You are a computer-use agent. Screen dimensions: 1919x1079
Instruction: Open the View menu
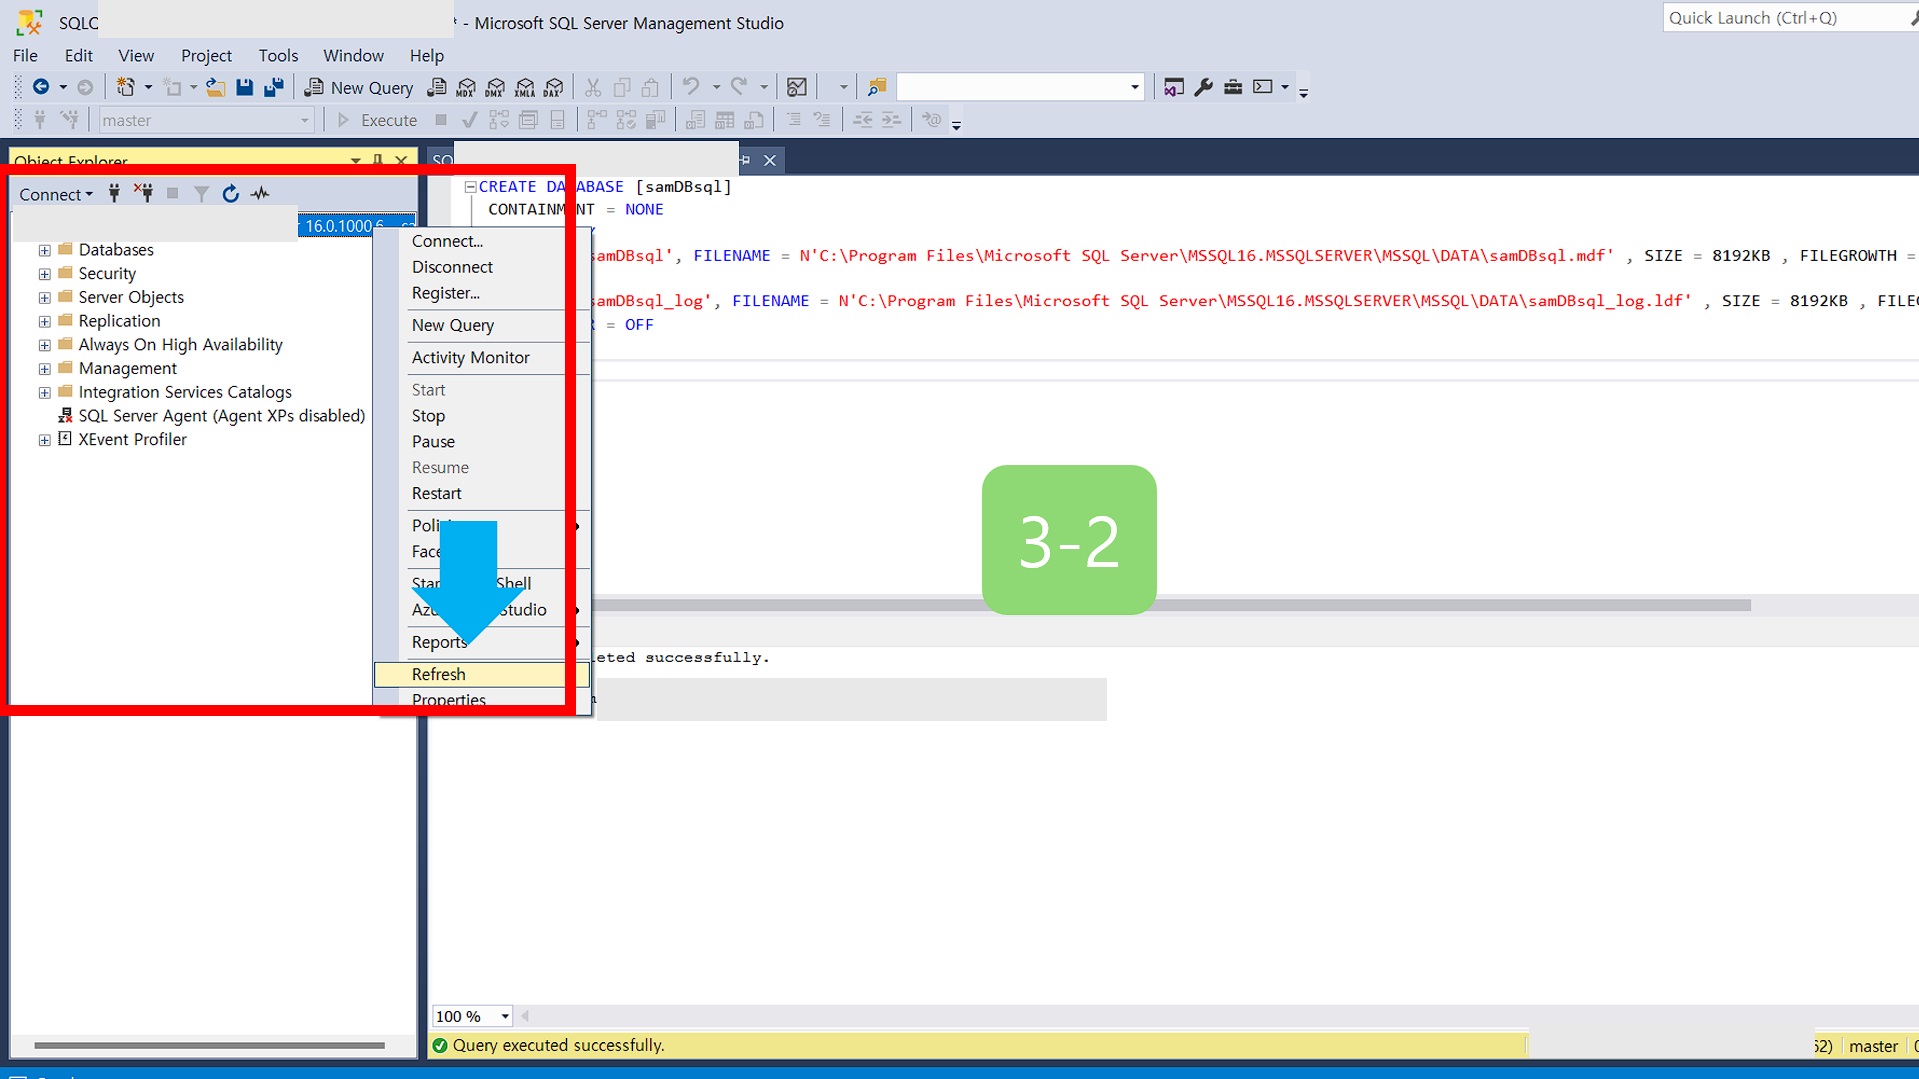point(136,55)
